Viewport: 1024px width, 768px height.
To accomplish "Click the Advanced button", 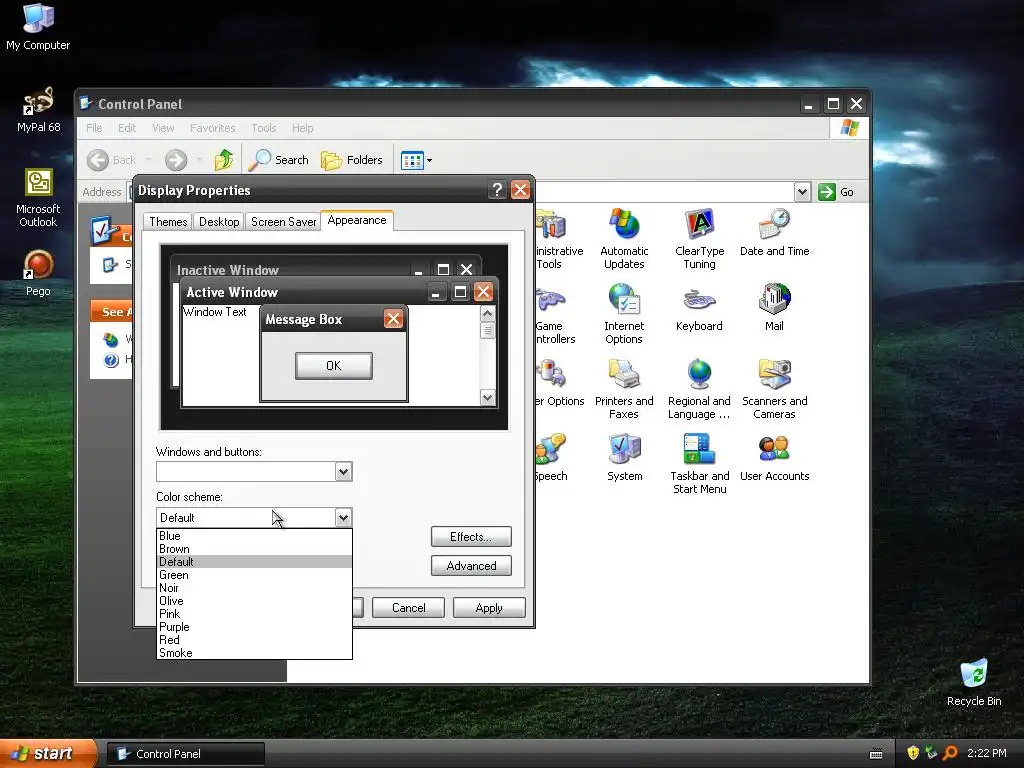I will click(x=471, y=566).
